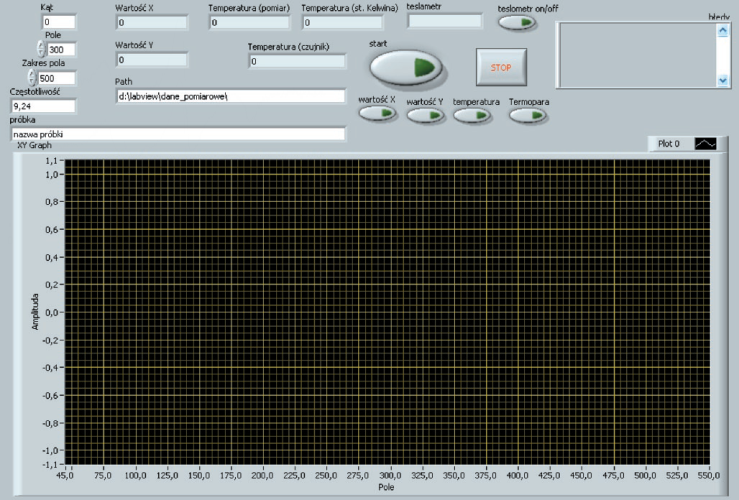
Task: Click the Temperatura (st. Kelwina) indicator
Action: click(x=342, y=22)
